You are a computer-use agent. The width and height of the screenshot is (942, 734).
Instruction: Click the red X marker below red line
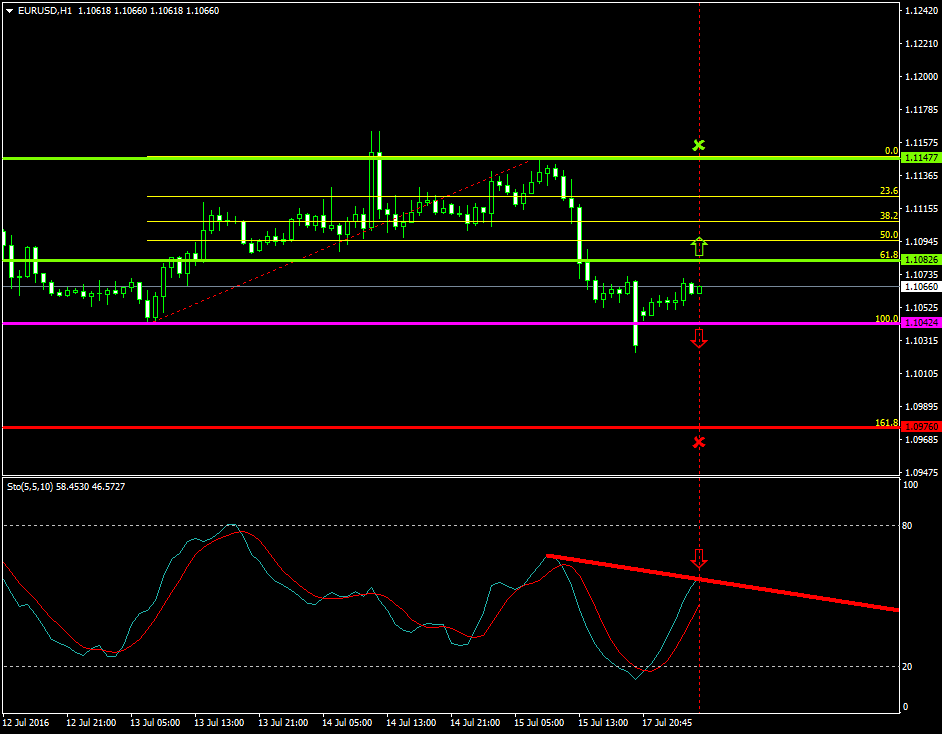(x=699, y=441)
